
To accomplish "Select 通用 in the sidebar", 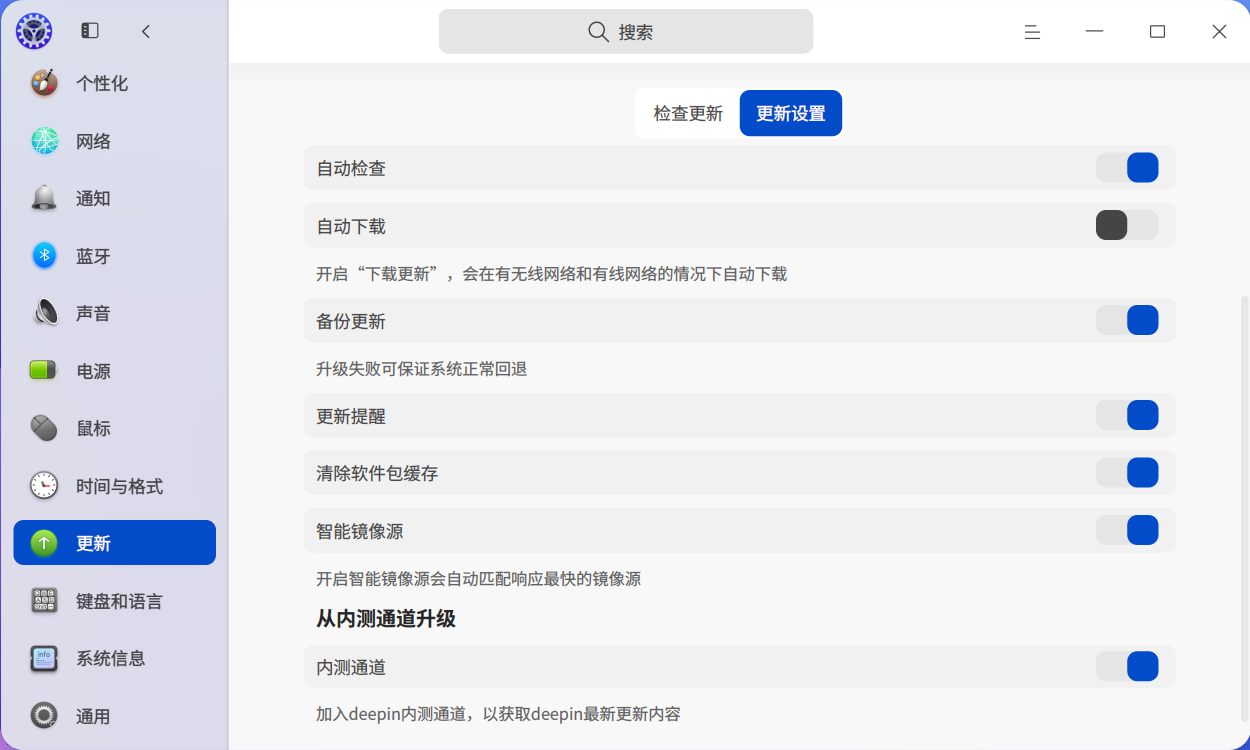I will tap(115, 716).
